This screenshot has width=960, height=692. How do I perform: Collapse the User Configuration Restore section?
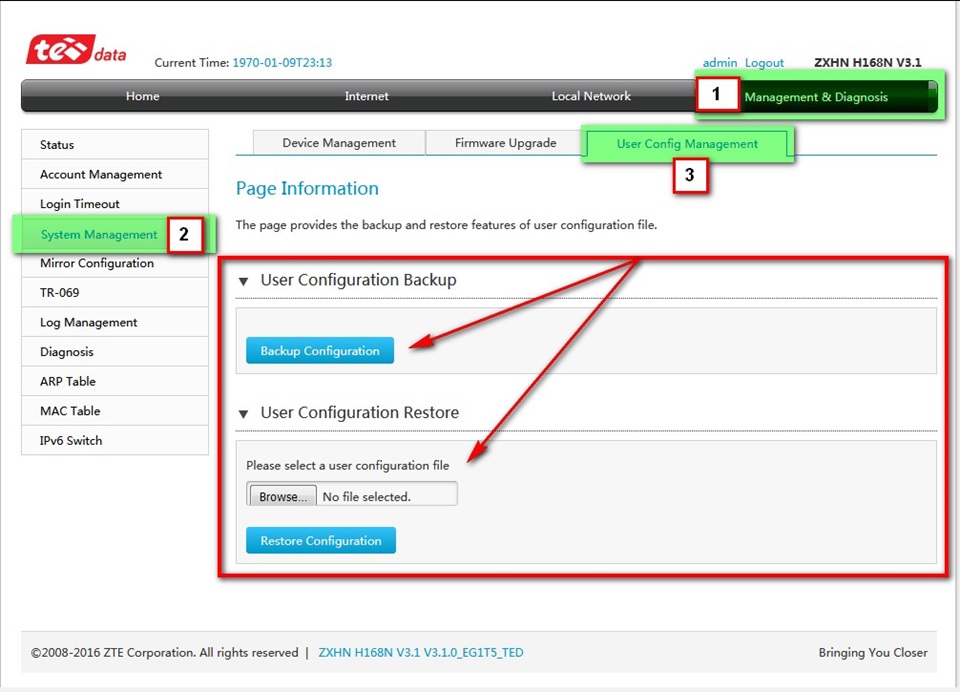click(244, 413)
